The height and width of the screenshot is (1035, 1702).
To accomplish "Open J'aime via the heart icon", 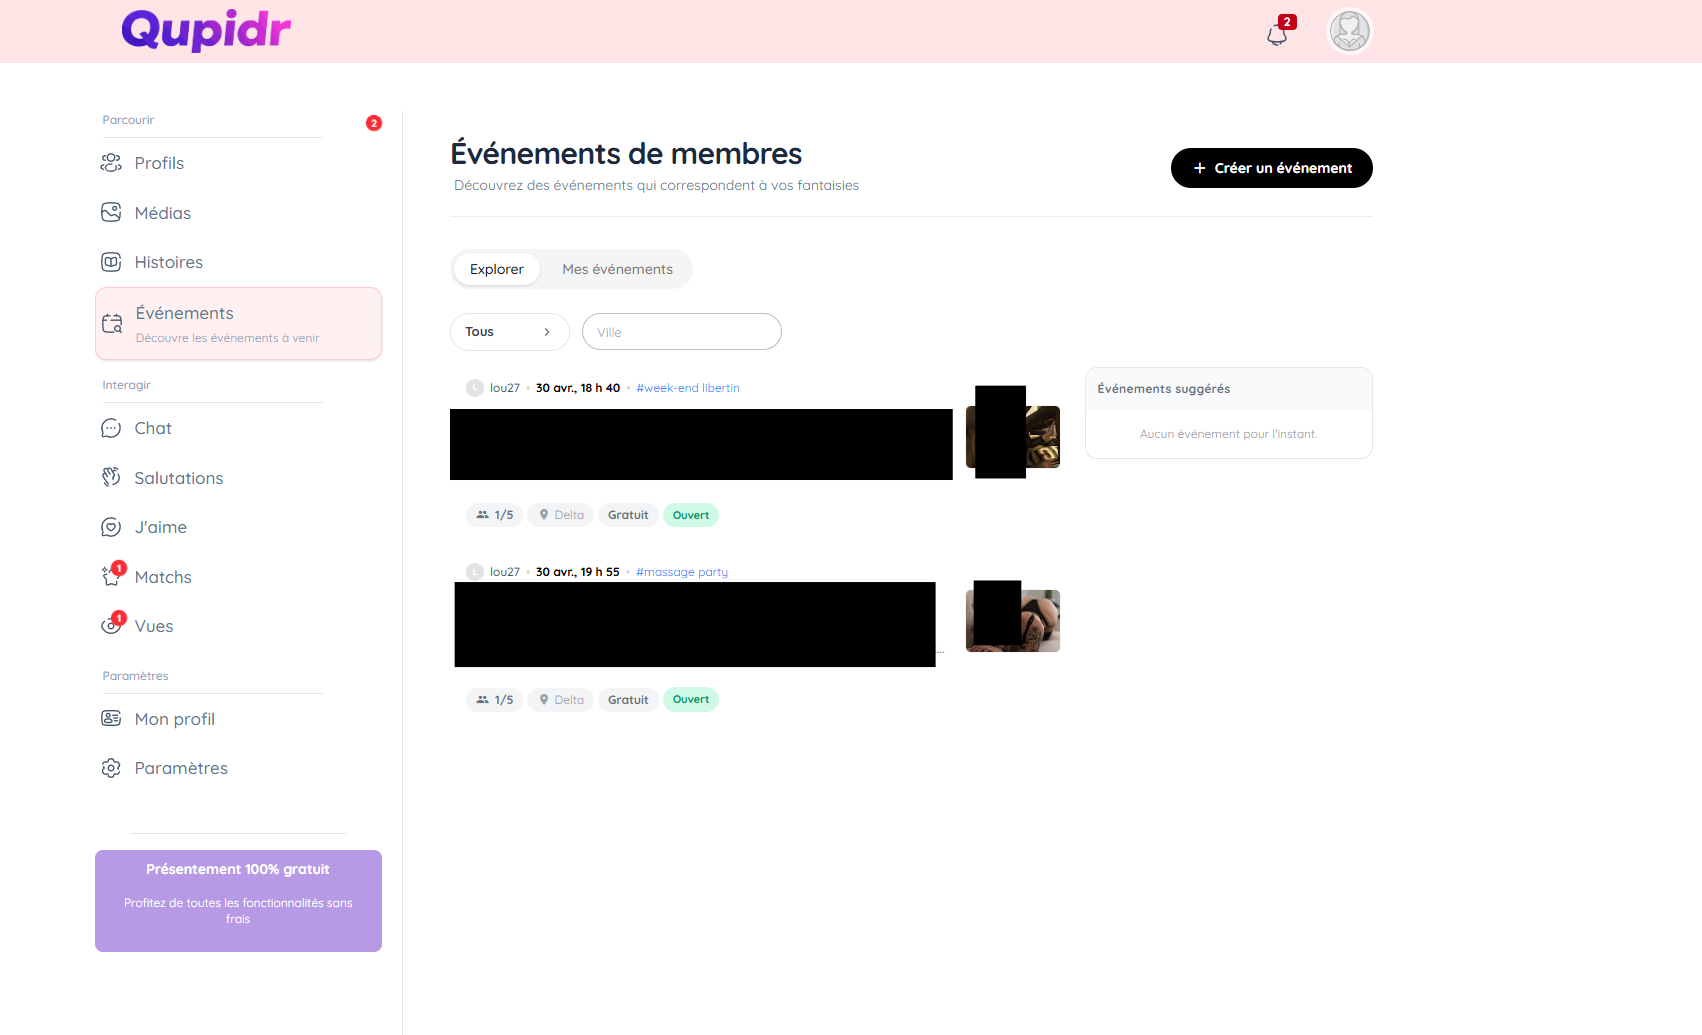I will (111, 527).
